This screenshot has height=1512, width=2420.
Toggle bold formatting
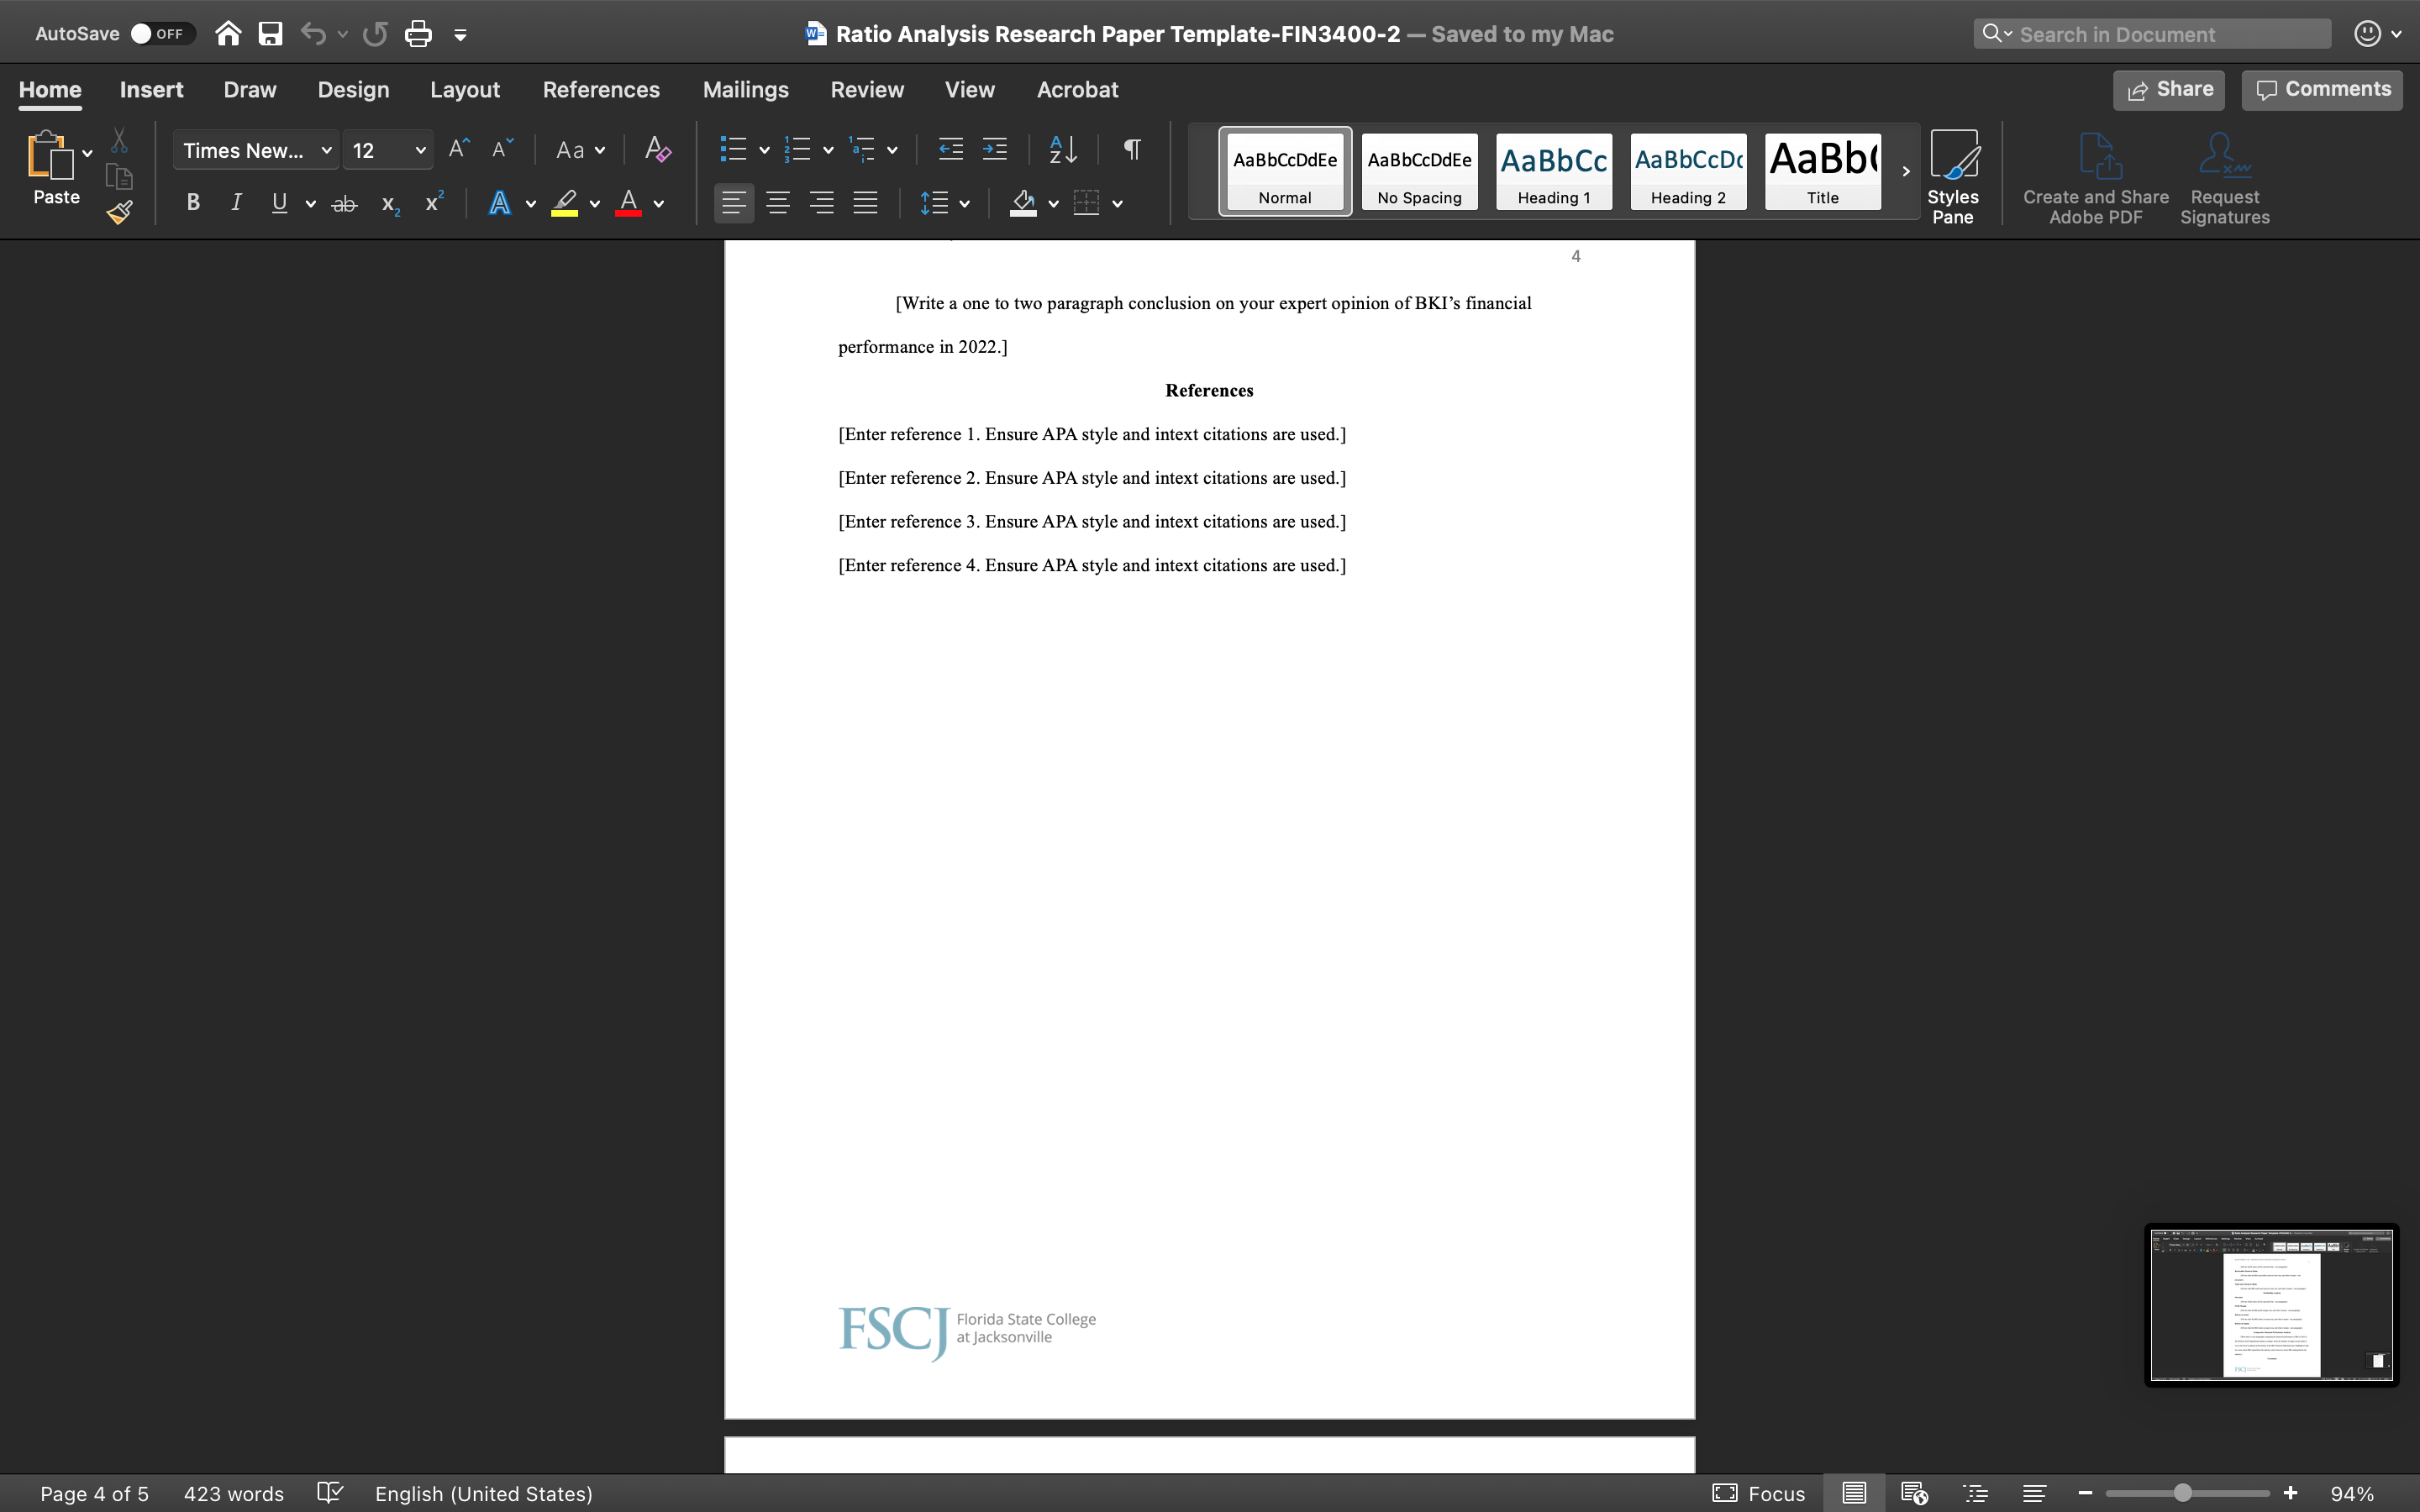193,203
